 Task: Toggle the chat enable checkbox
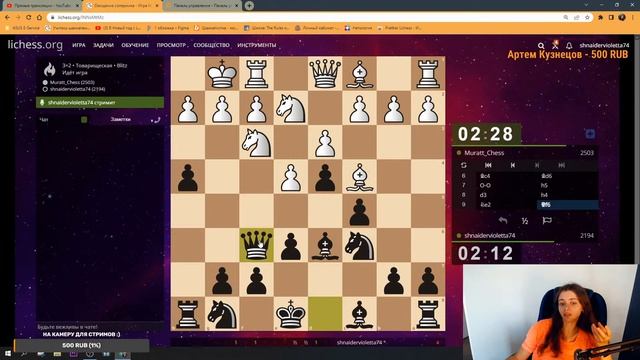(84, 120)
